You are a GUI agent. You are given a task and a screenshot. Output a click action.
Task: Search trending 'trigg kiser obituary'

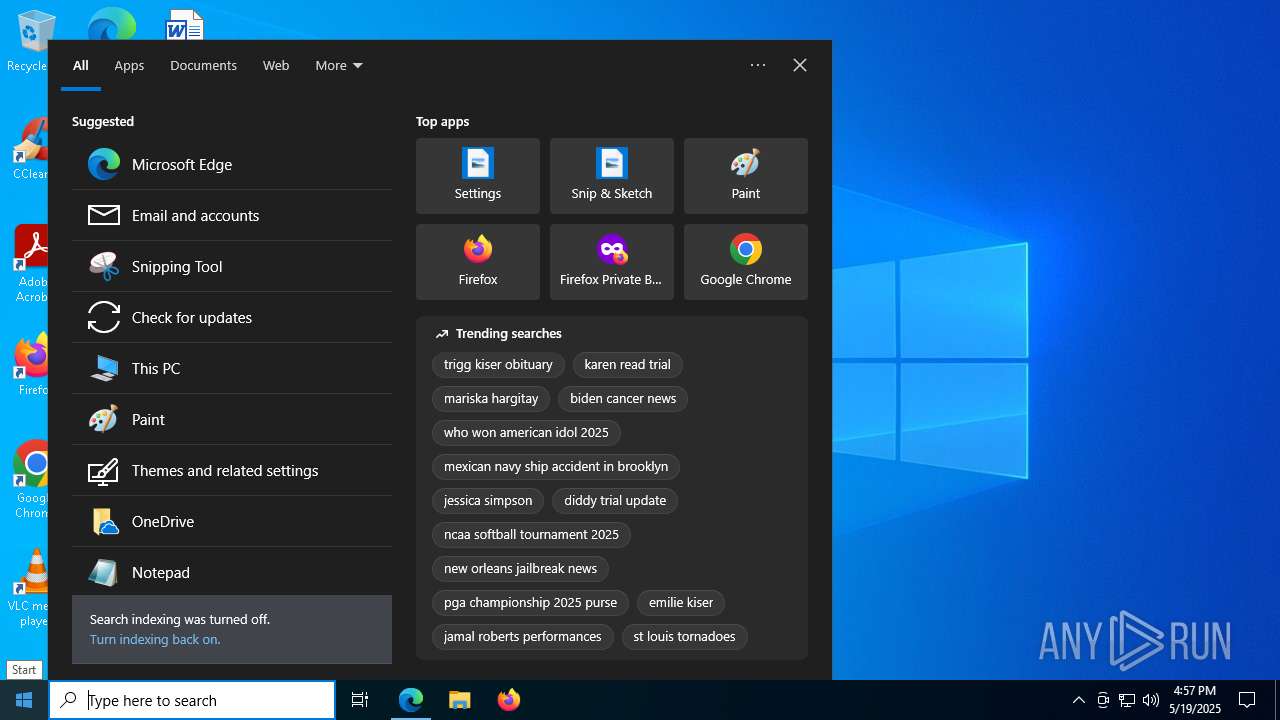point(498,365)
